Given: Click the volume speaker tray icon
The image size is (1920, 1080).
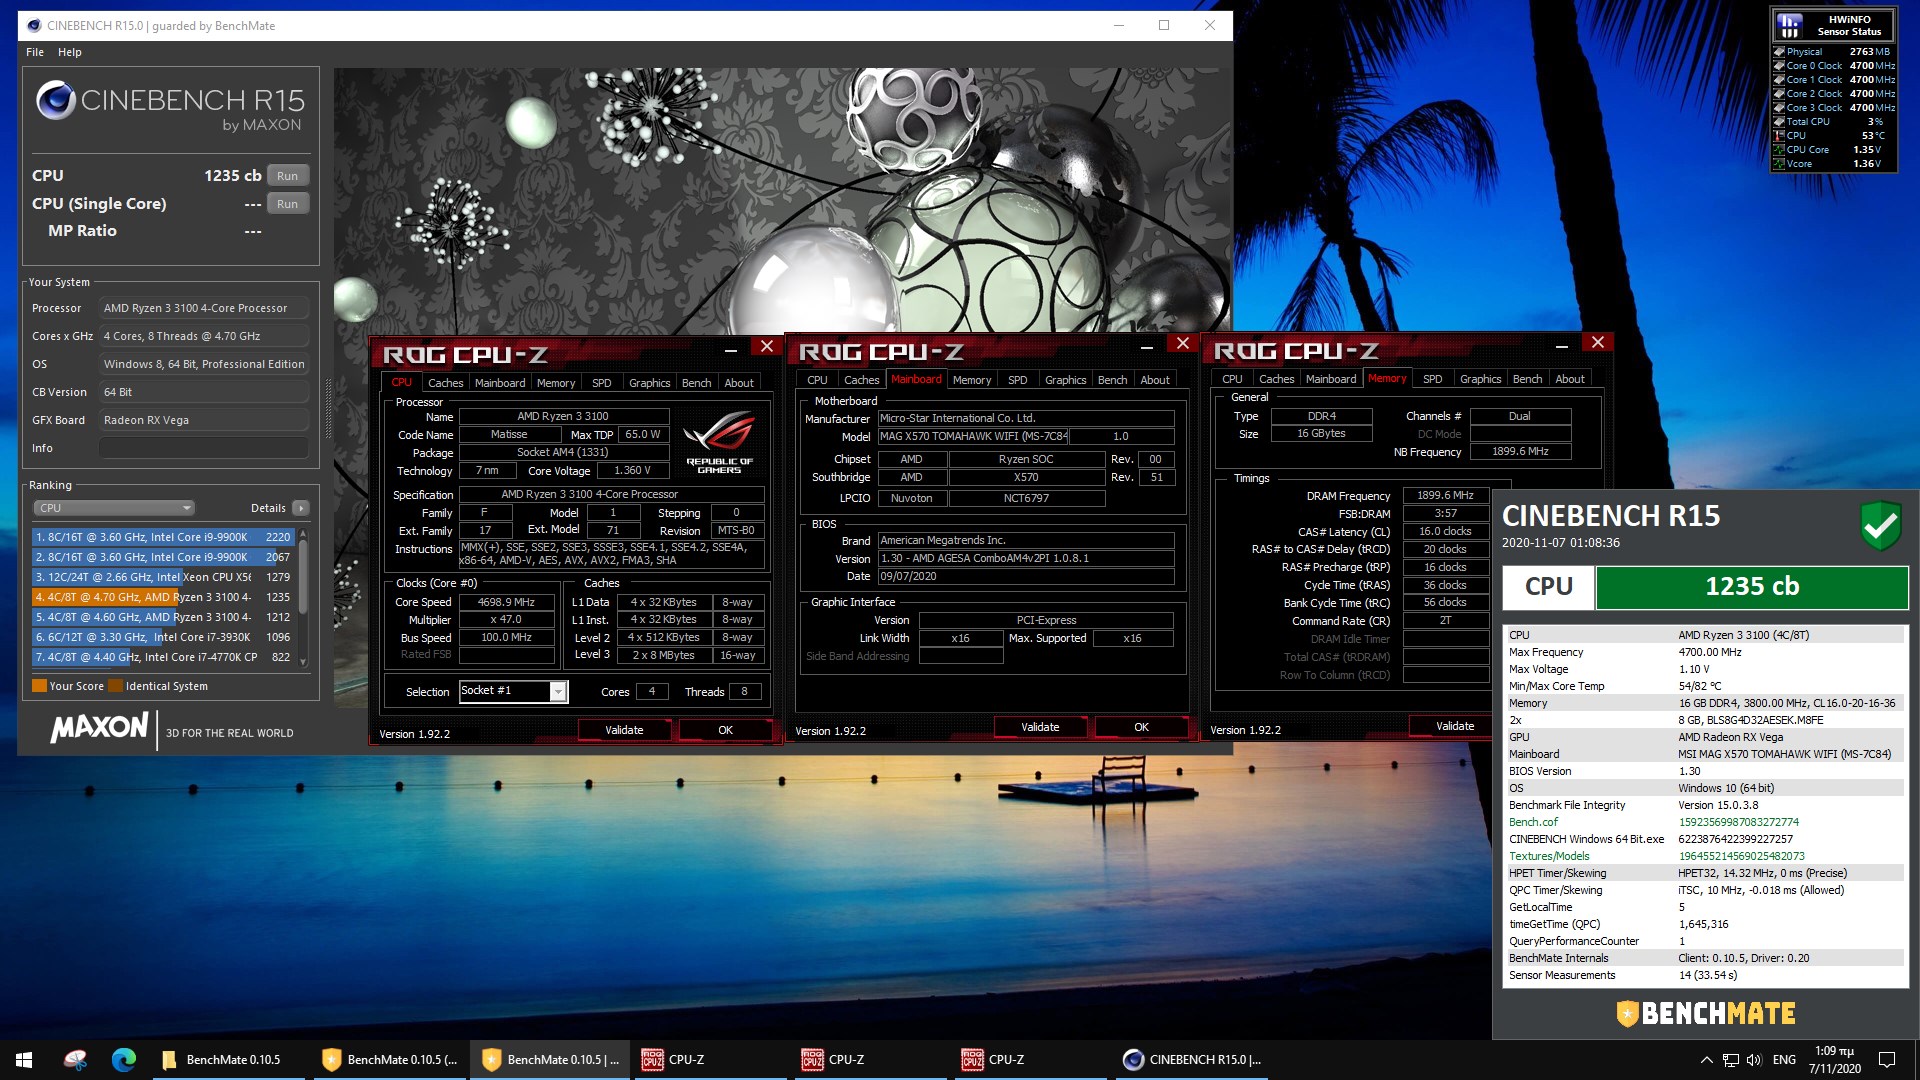Looking at the screenshot, I should click(1754, 1060).
